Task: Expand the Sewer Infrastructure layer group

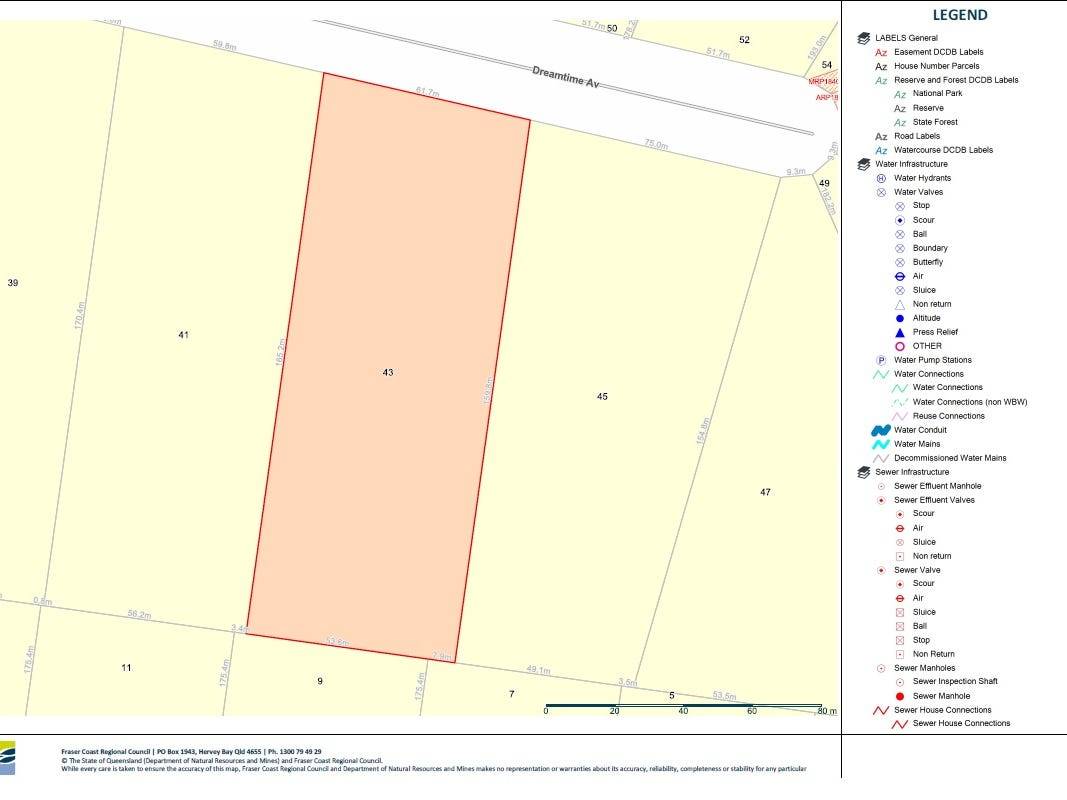Action: pos(864,472)
